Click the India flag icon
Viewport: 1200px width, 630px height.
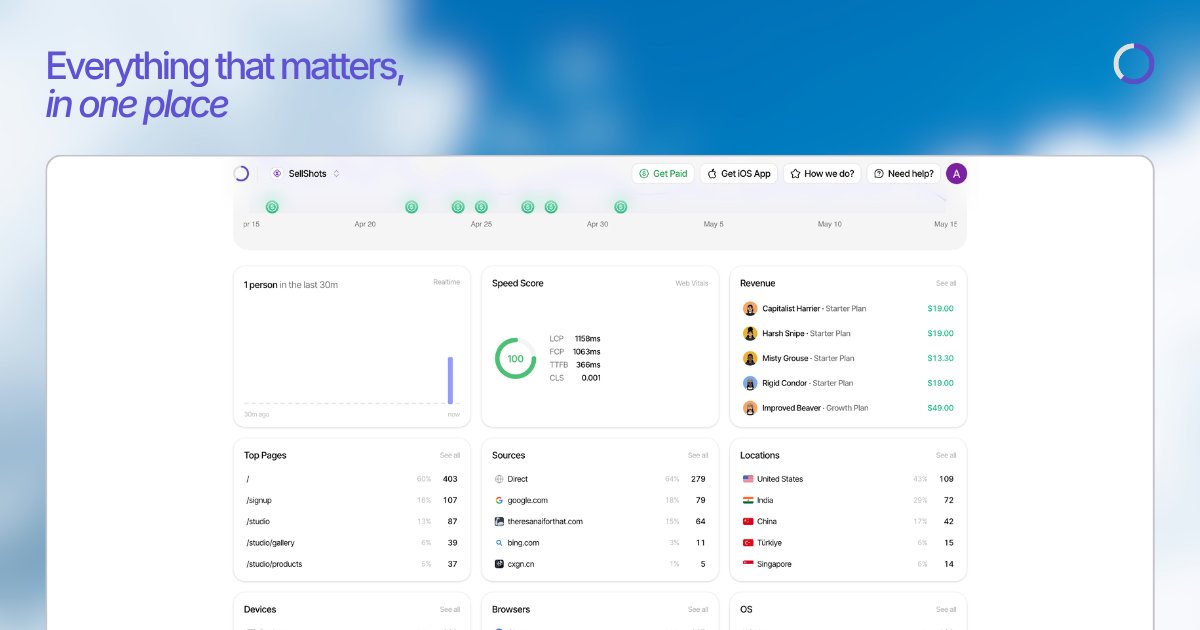[748, 500]
